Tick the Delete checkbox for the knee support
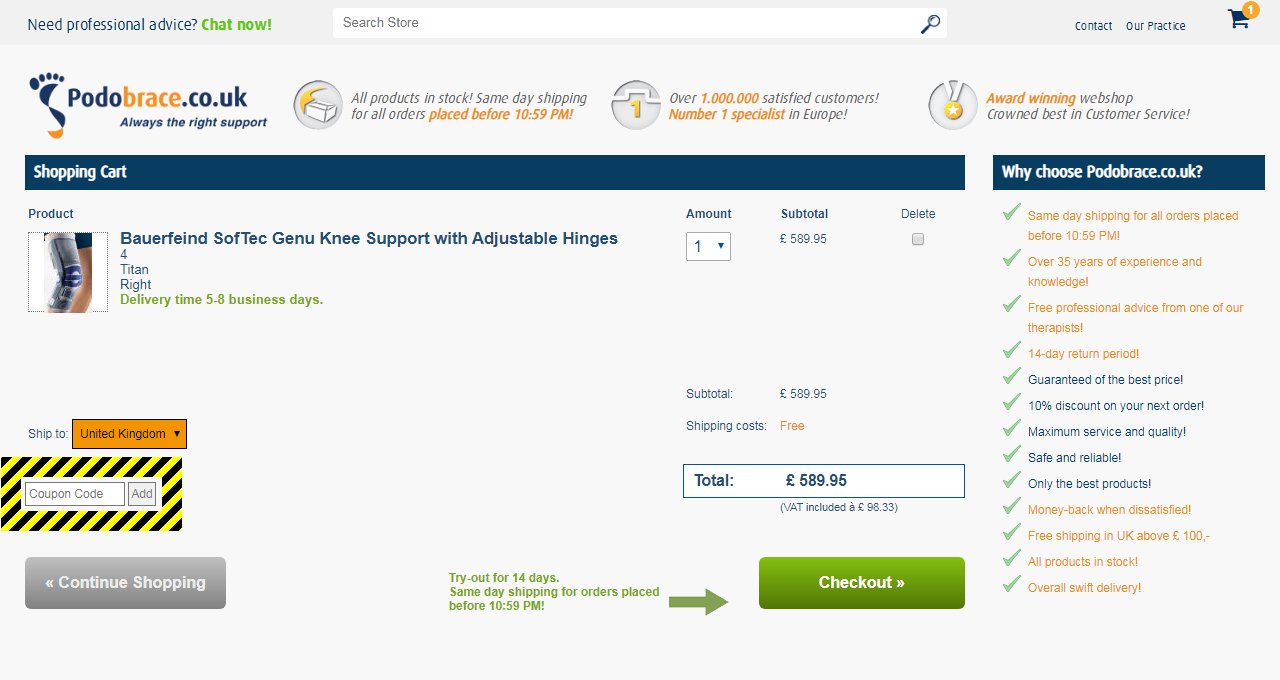The image size is (1280, 680). point(918,239)
